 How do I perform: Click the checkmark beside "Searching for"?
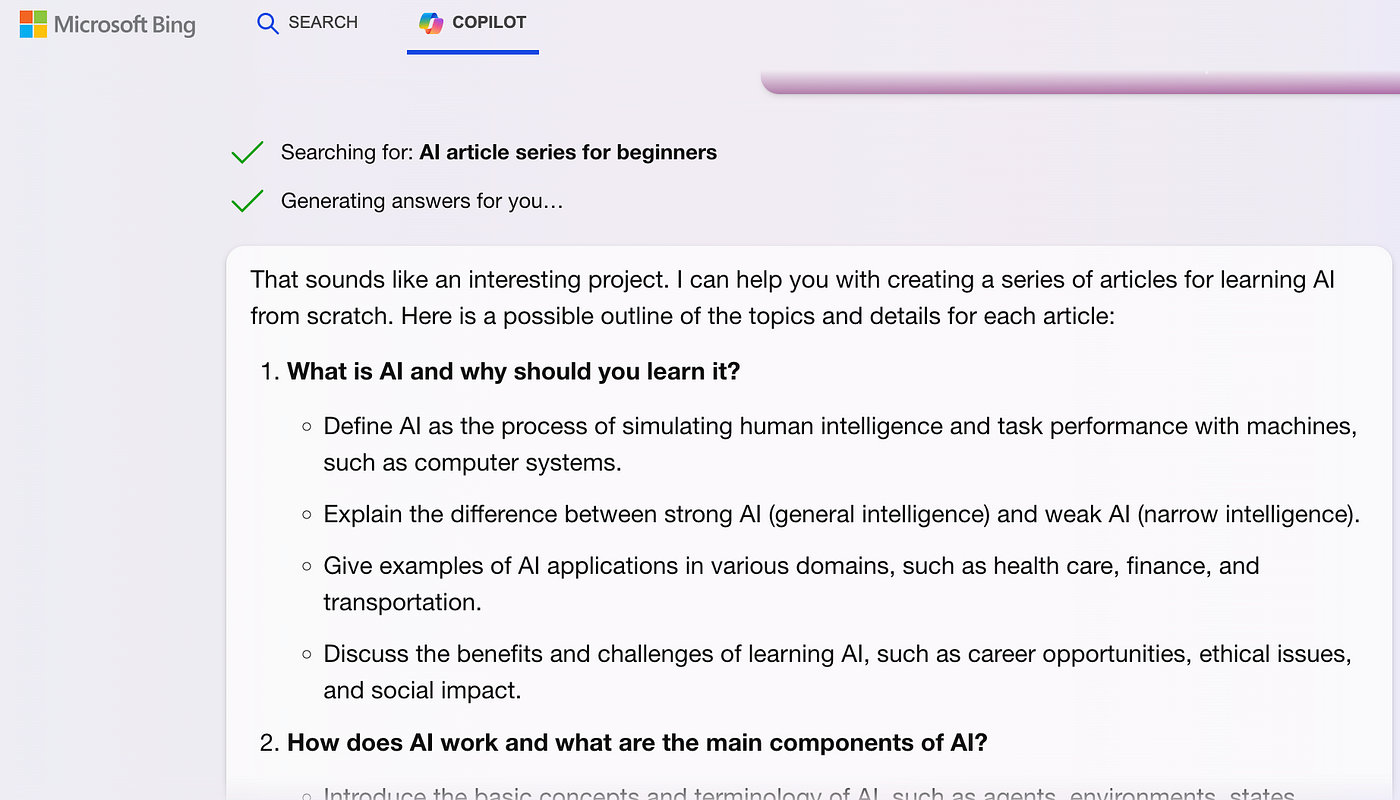[247, 152]
